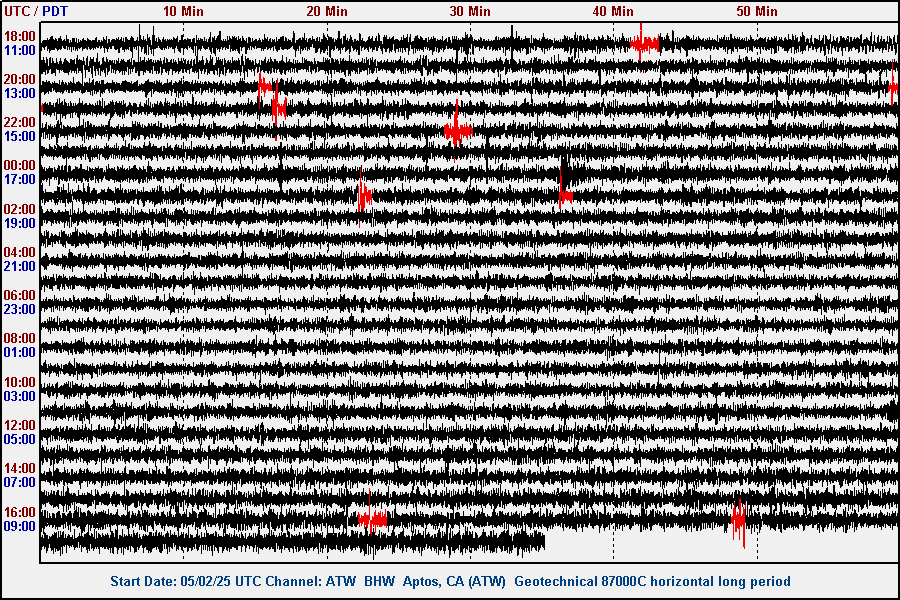Select the 03:00 PDT time label
This screenshot has width=900, height=600.
pos(20,397)
